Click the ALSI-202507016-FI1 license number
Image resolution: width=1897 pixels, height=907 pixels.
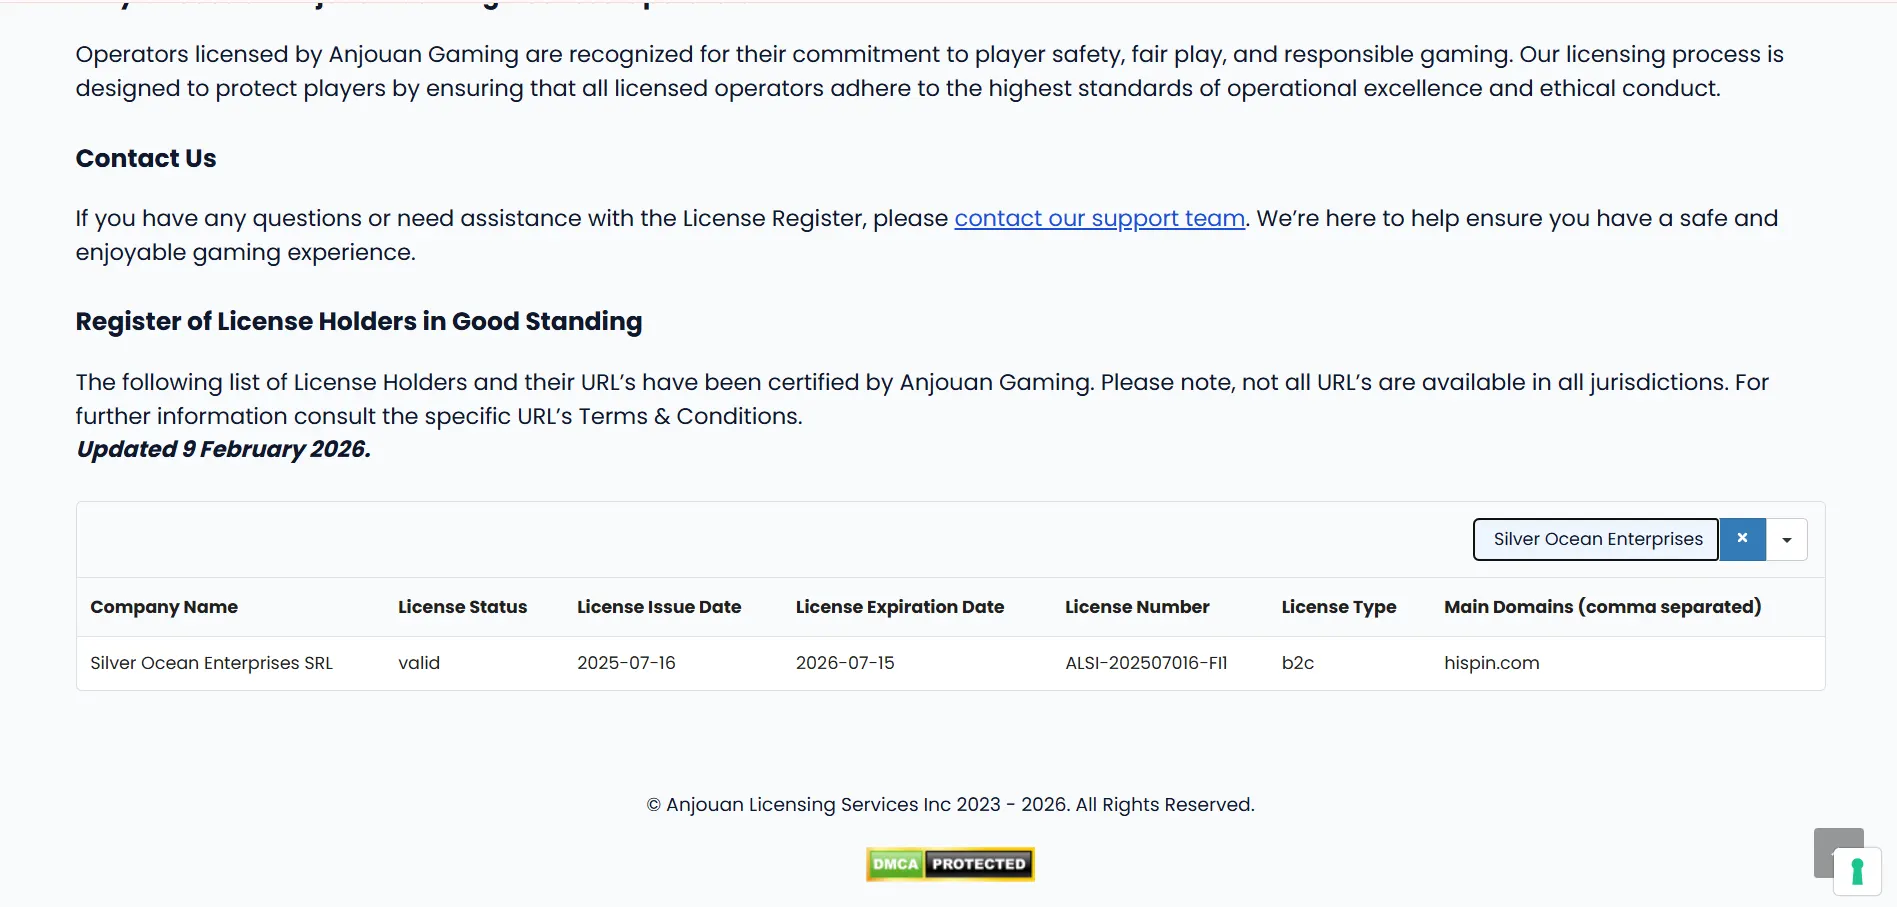pyautogui.click(x=1146, y=663)
